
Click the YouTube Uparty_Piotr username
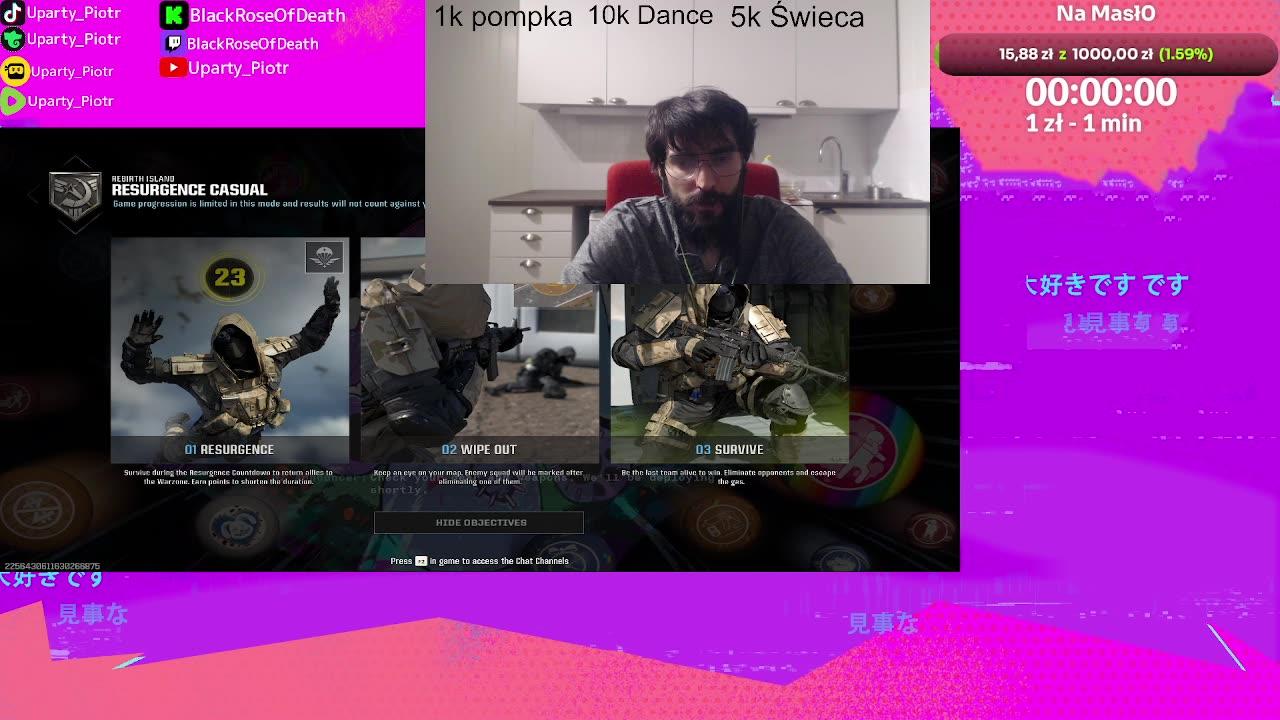238,68
